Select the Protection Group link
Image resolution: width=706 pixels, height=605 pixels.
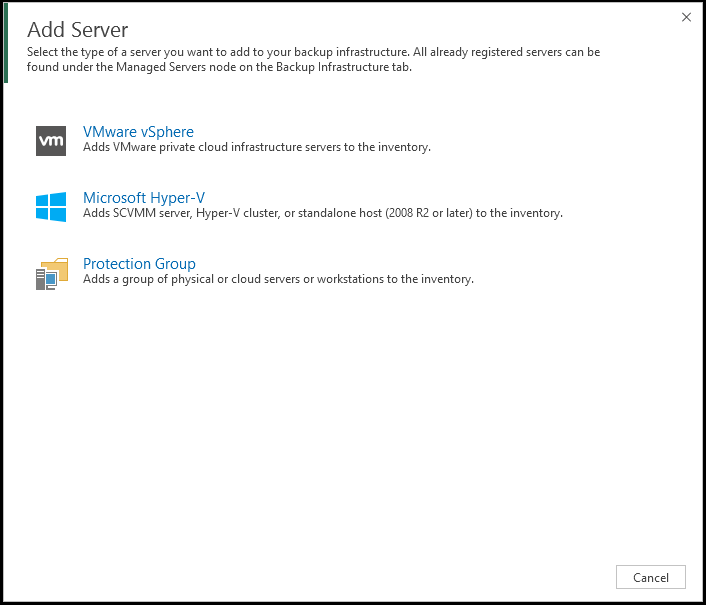point(139,263)
